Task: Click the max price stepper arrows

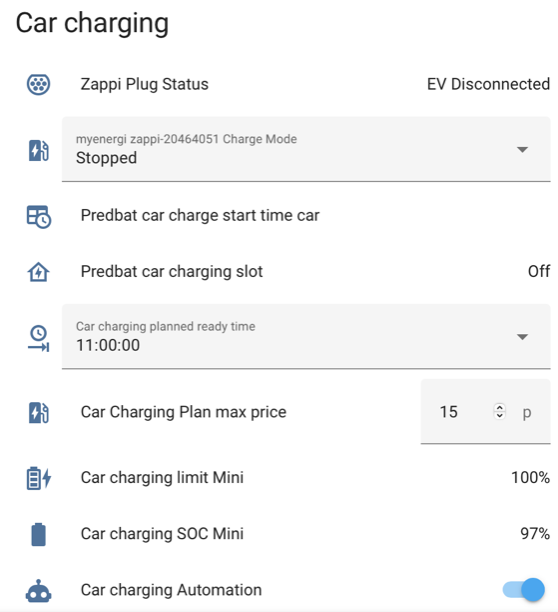Action: click(x=499, y=411)
